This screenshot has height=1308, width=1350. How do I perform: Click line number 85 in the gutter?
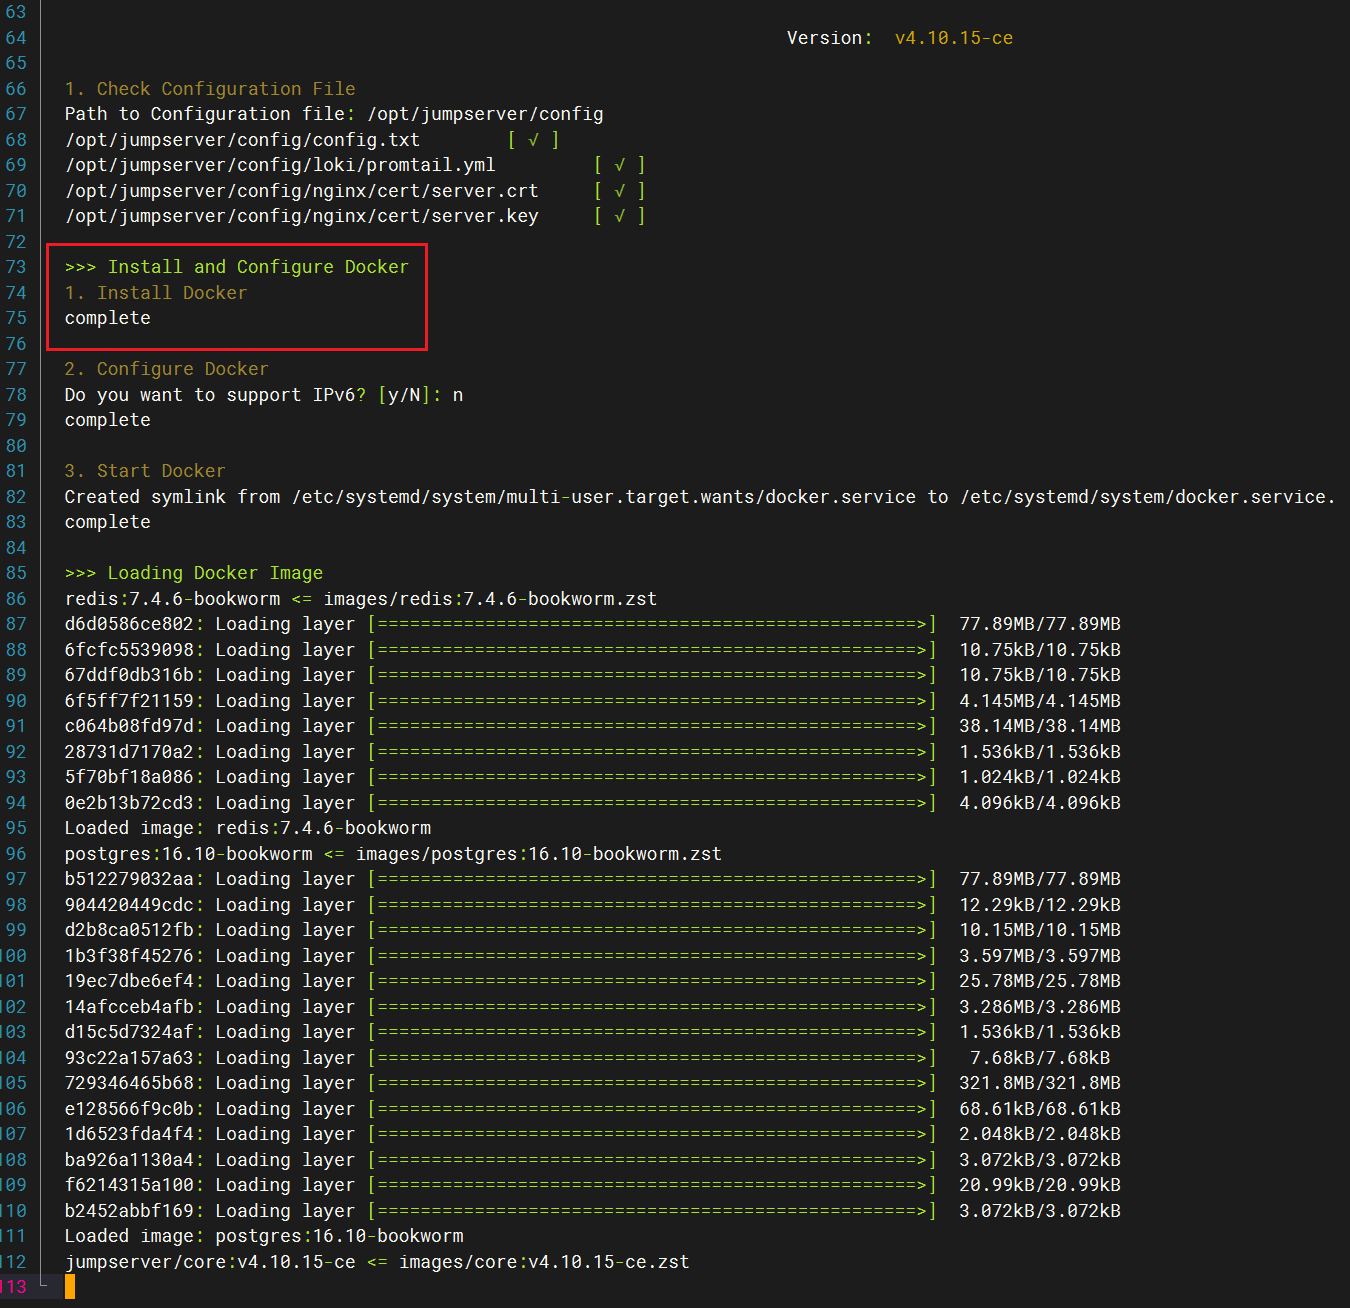click(x=16, y=573)
